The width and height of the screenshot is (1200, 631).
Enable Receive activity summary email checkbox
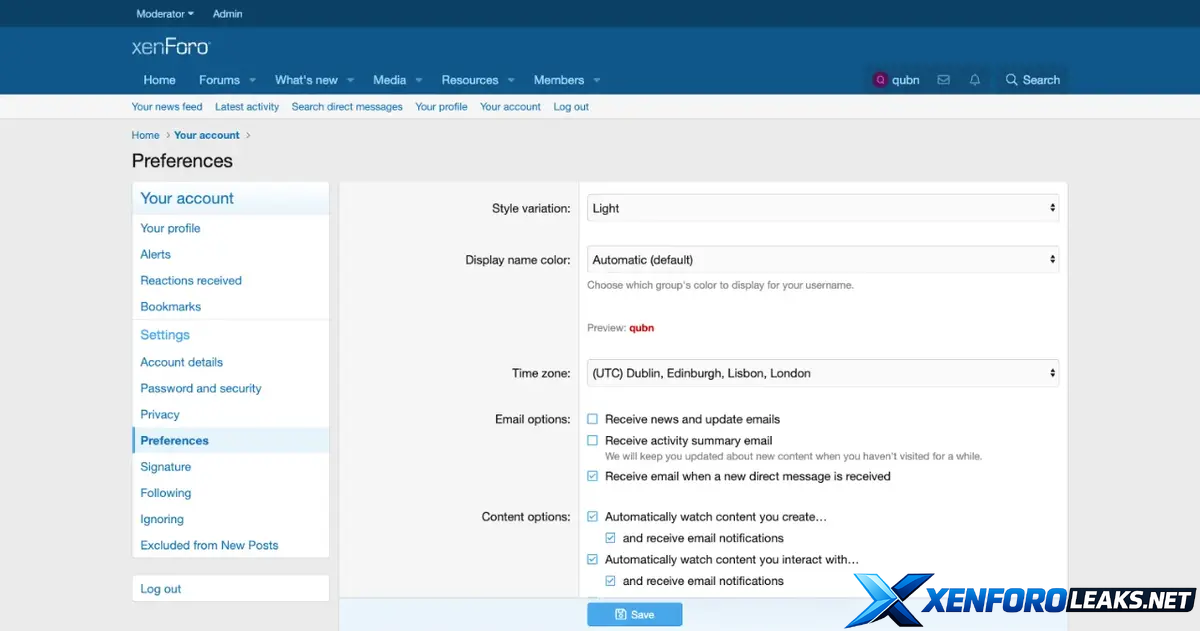593,440
